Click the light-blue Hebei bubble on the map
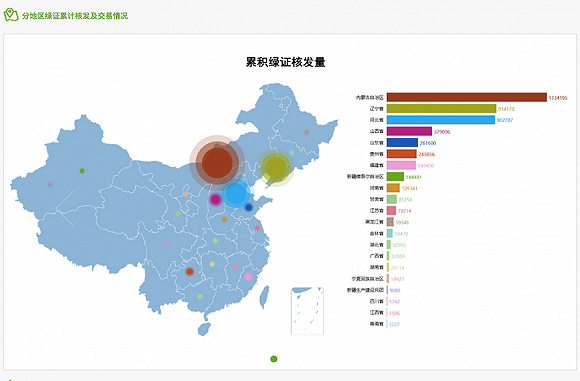Image resolution: width=580 pixels, height=381 pixels. [236, 193]
